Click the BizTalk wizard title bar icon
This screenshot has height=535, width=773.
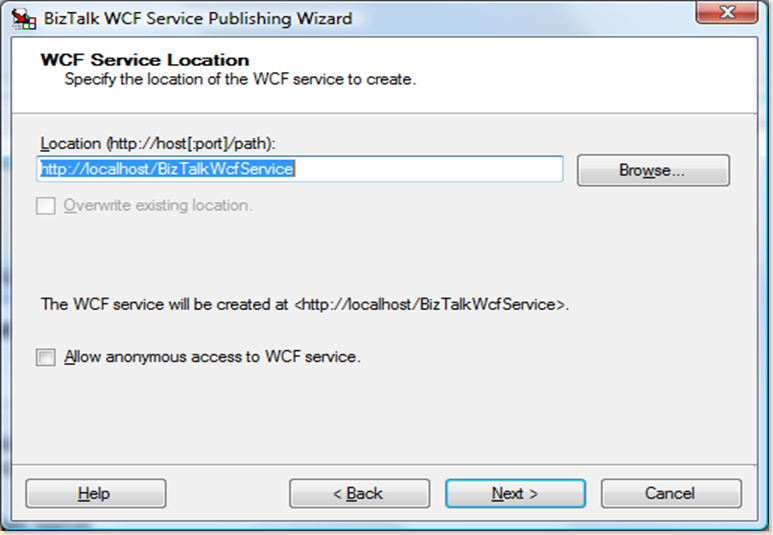click(17, 17)
